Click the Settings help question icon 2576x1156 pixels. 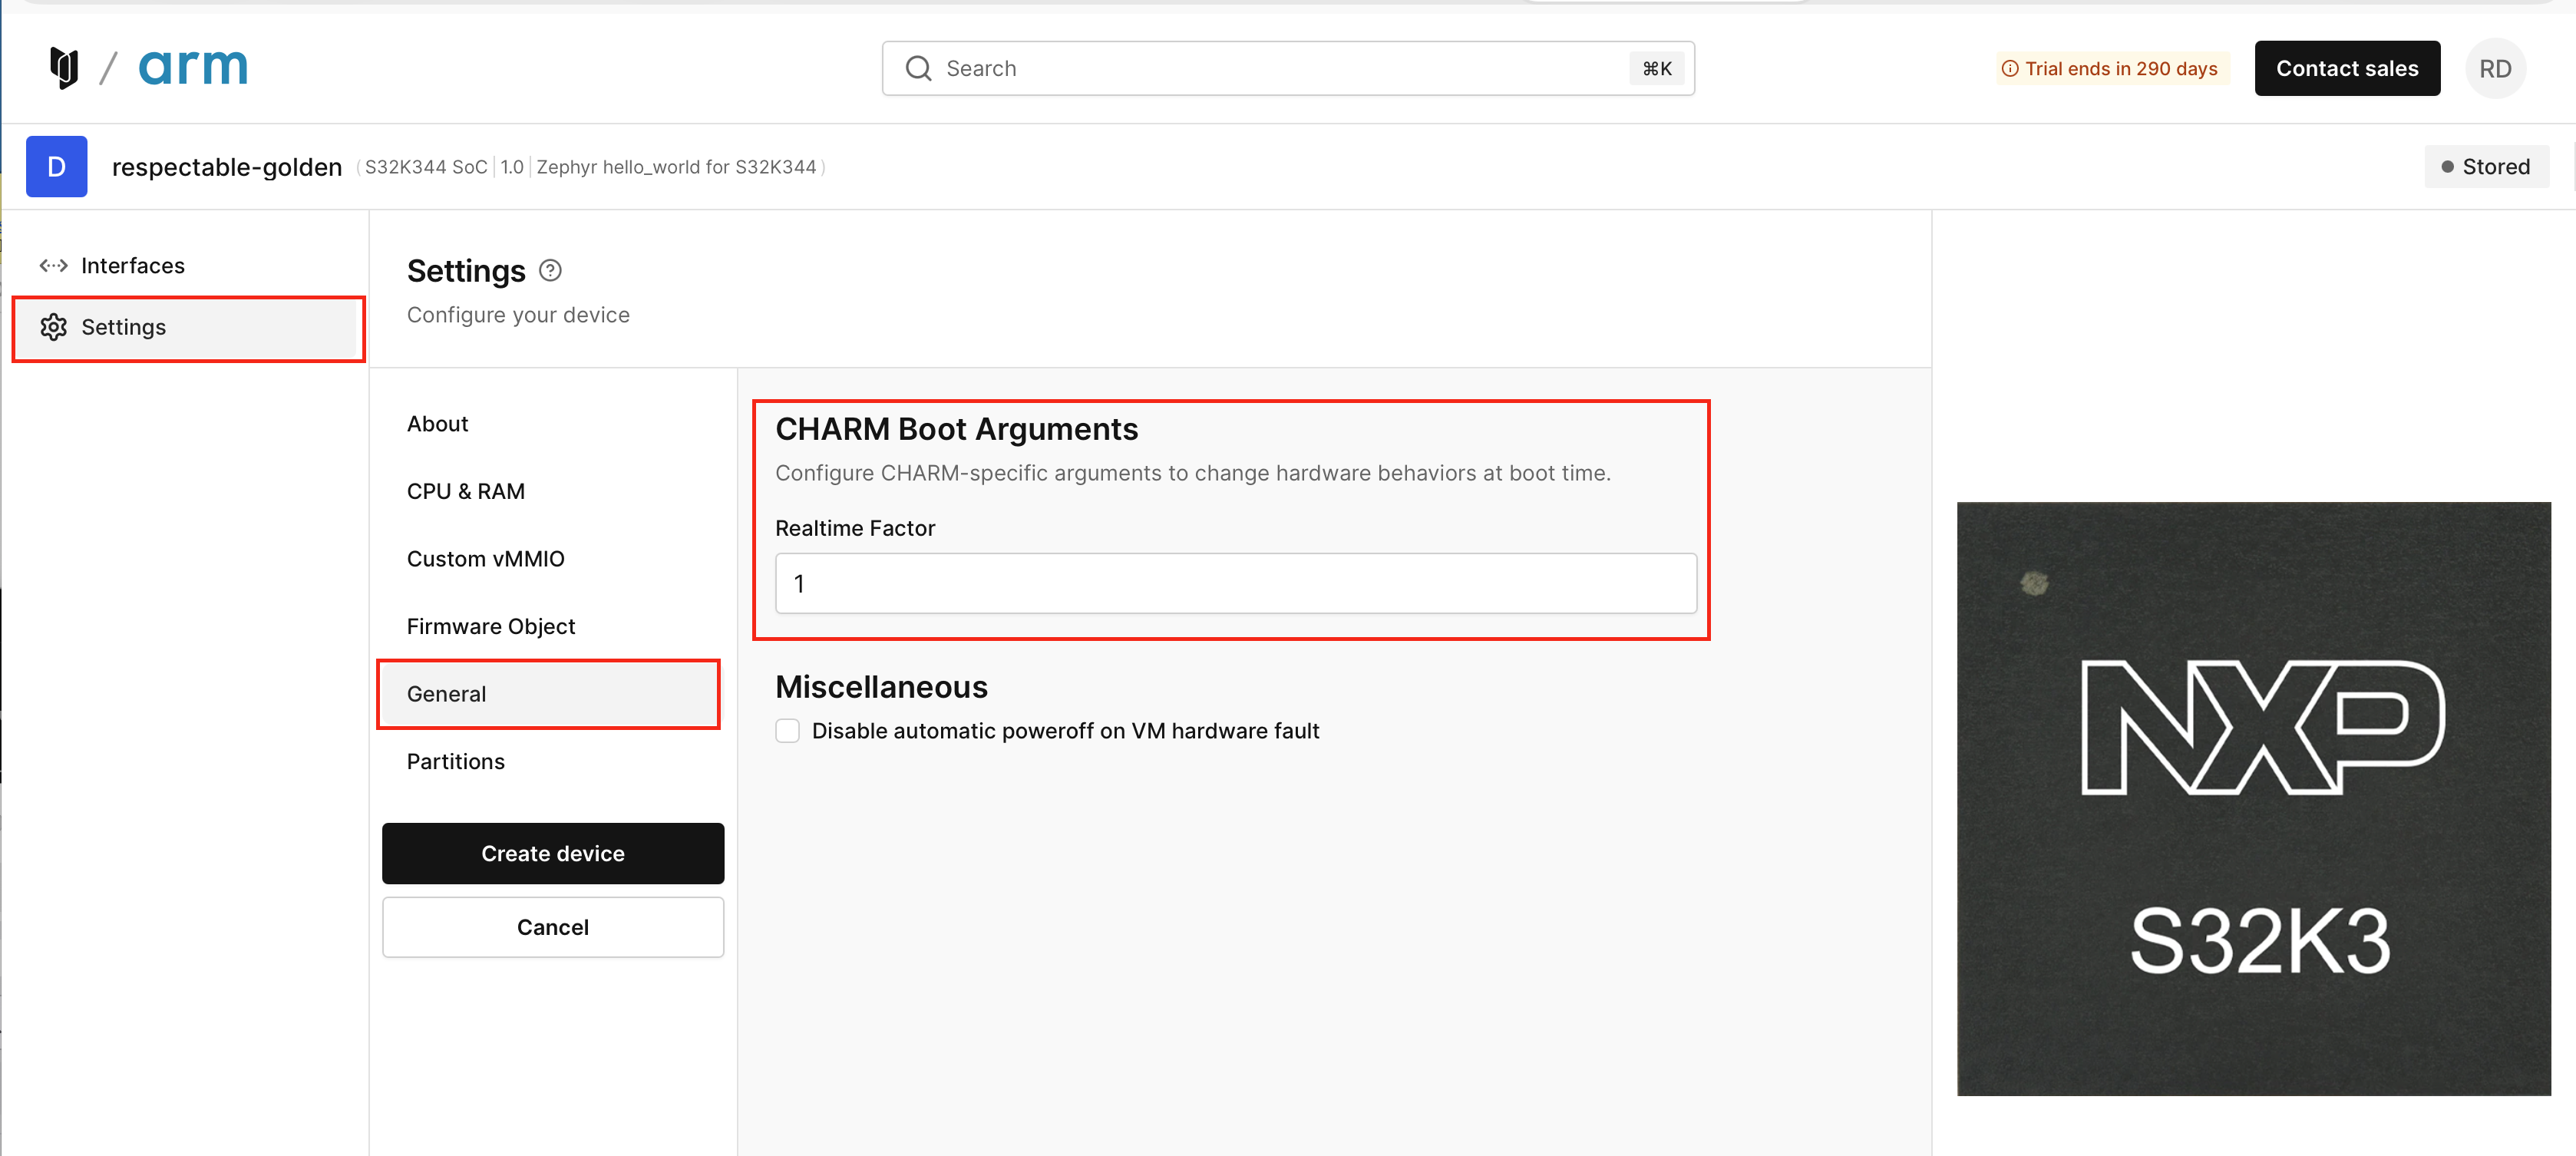click(550, 270)
